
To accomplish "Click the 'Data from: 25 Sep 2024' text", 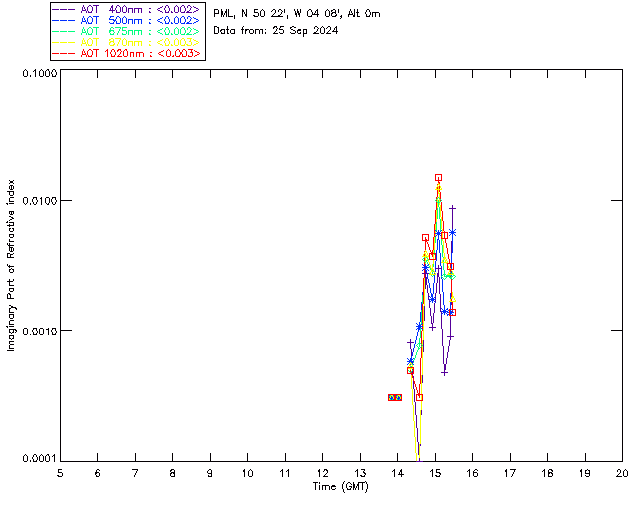I will point(276,31).
